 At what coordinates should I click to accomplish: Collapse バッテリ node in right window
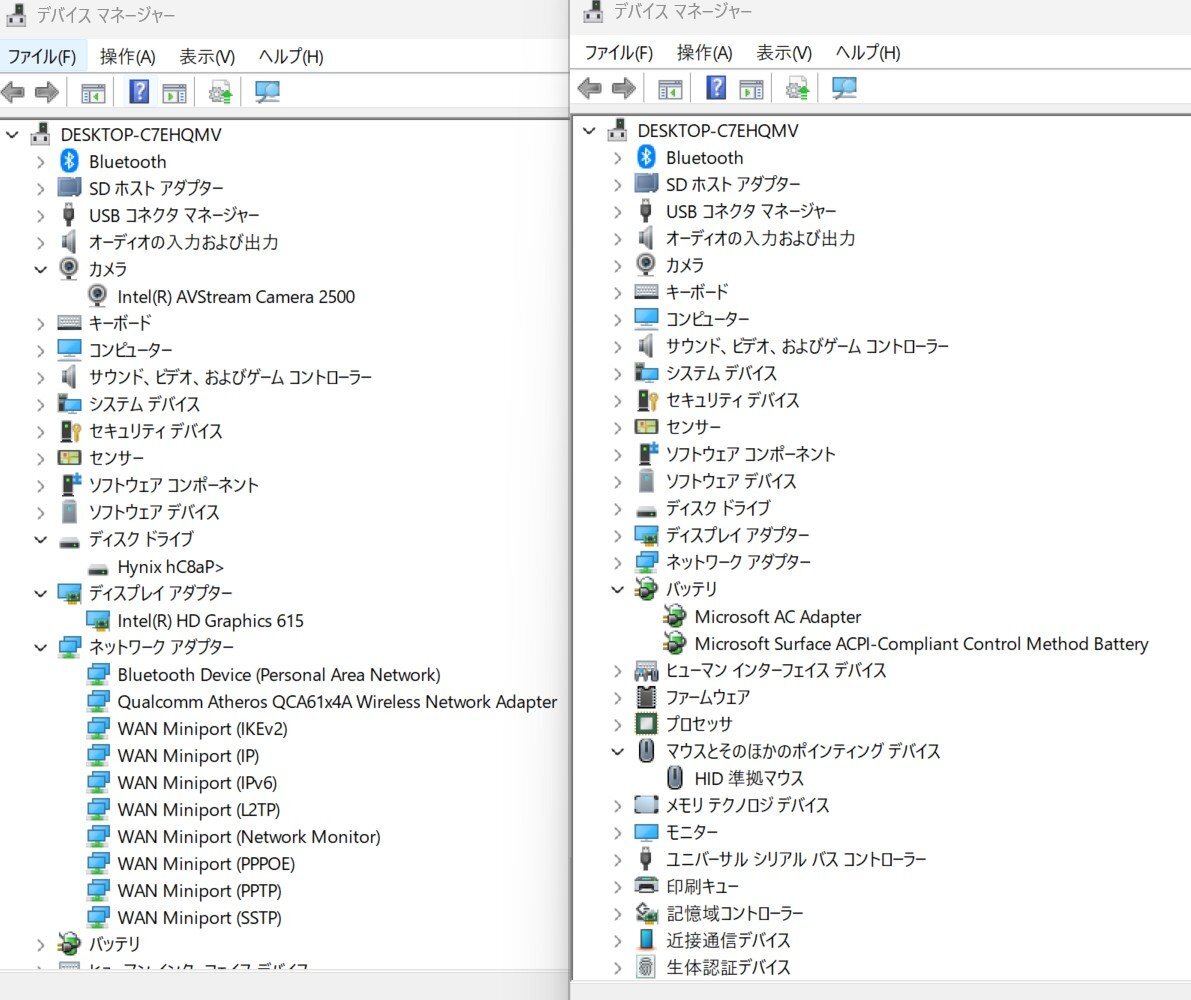(618, 589)
